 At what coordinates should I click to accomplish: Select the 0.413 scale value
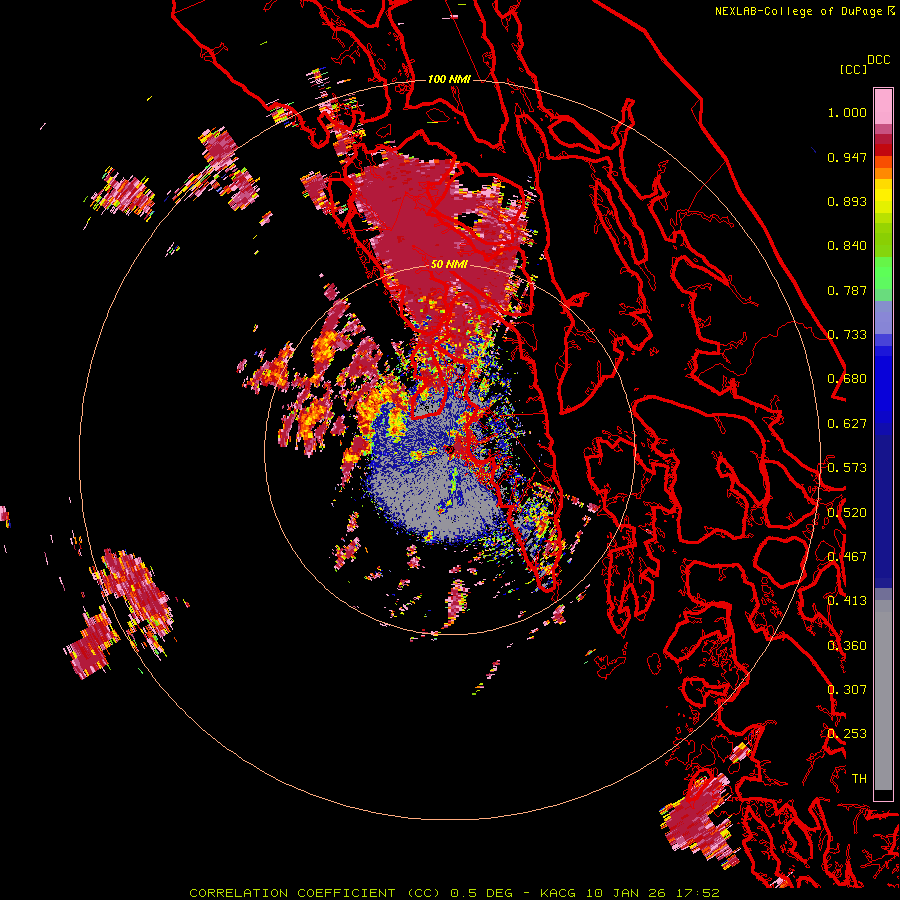click(847, 601)
